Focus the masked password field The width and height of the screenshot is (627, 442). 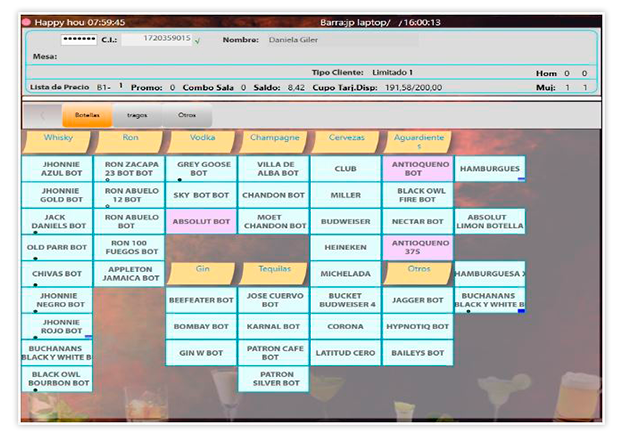point(78,40)
